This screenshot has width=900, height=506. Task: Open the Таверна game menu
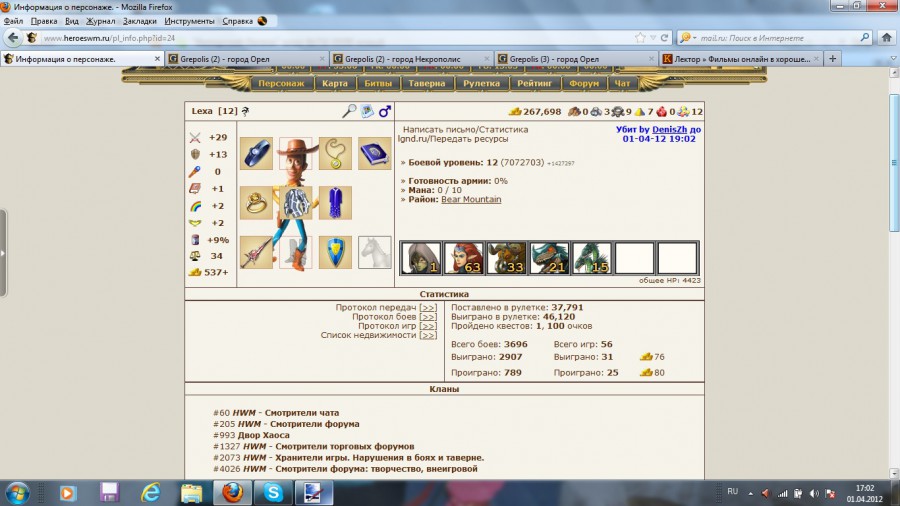[x=426, y=83]
